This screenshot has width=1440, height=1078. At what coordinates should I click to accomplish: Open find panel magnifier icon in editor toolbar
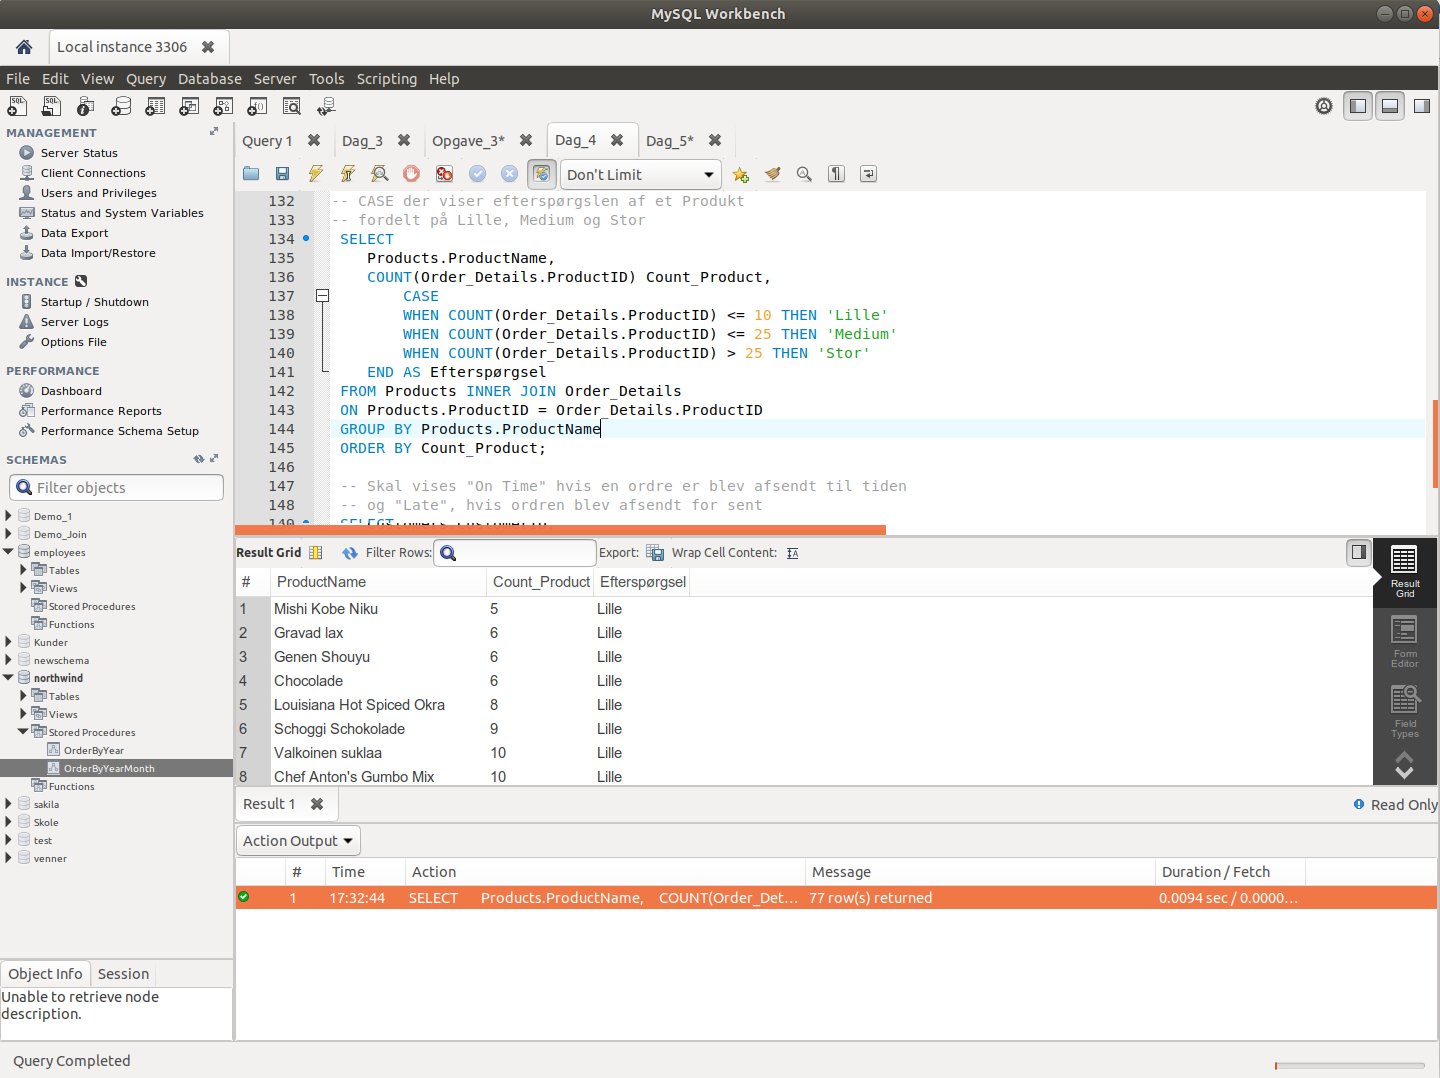(804, 174)
